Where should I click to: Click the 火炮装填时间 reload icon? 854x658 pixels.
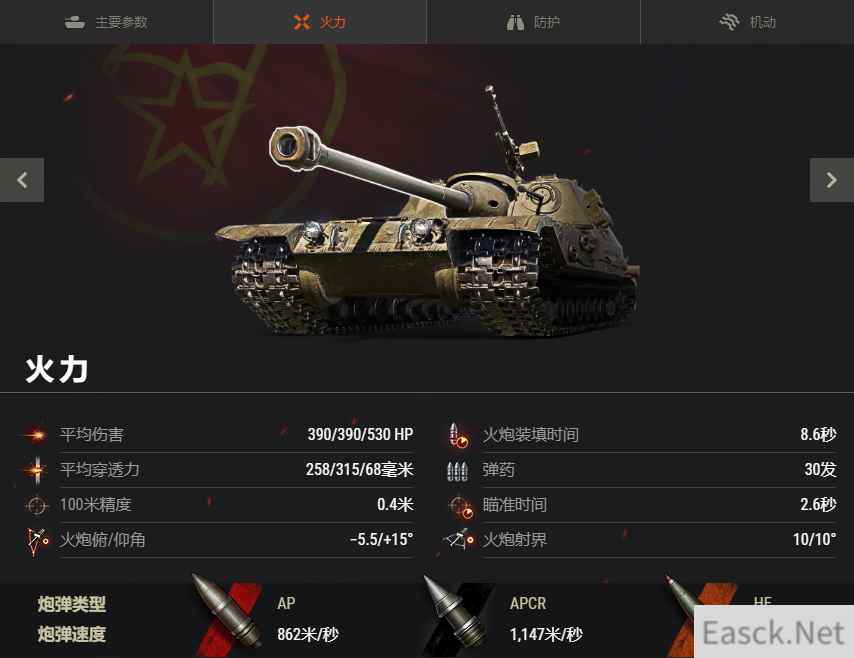[458, 435]
